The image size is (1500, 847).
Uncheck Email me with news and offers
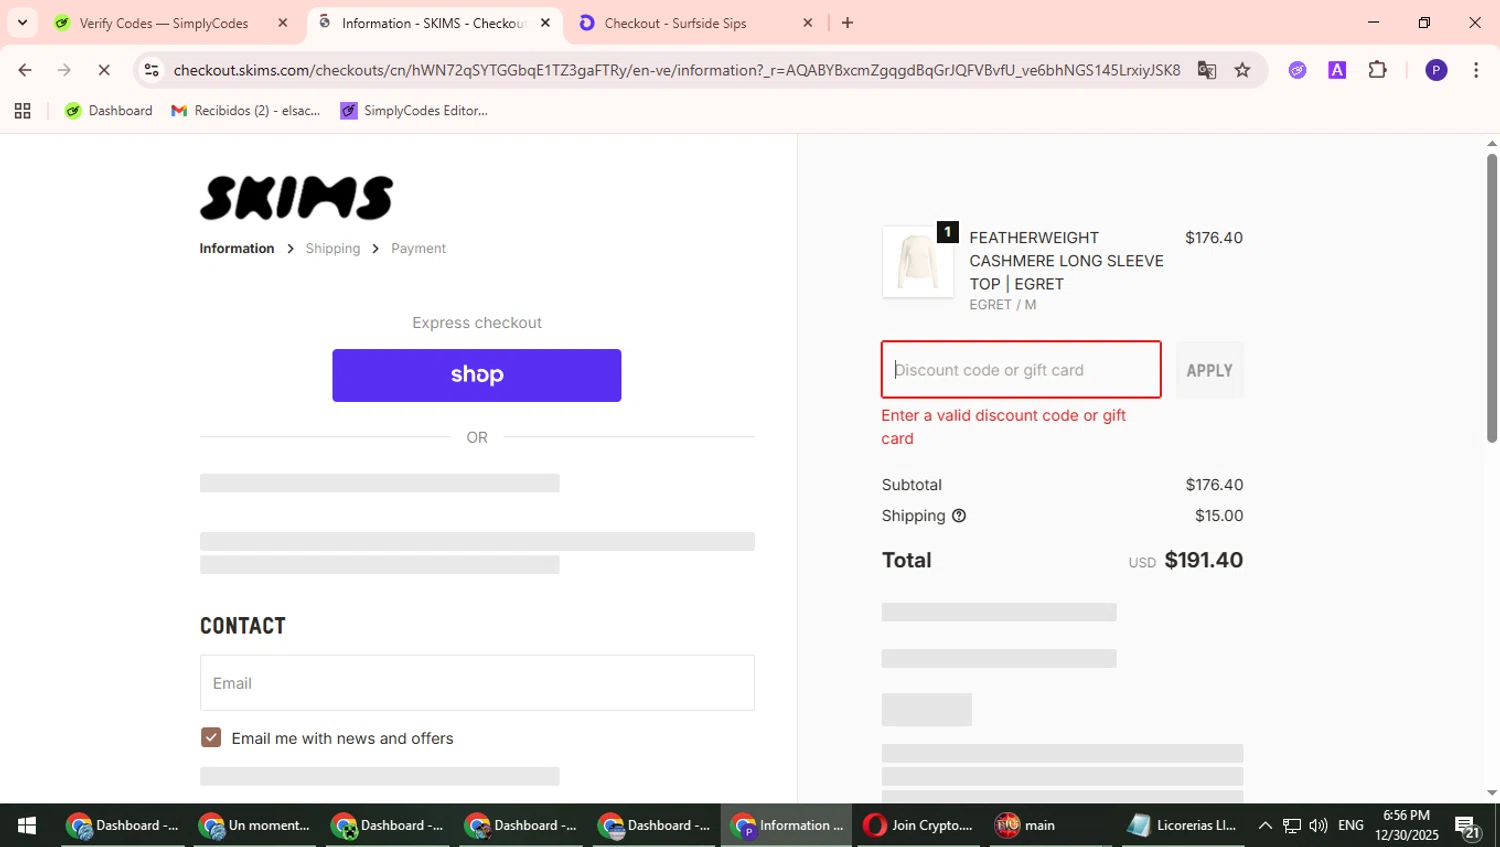(x=211, y=738)
